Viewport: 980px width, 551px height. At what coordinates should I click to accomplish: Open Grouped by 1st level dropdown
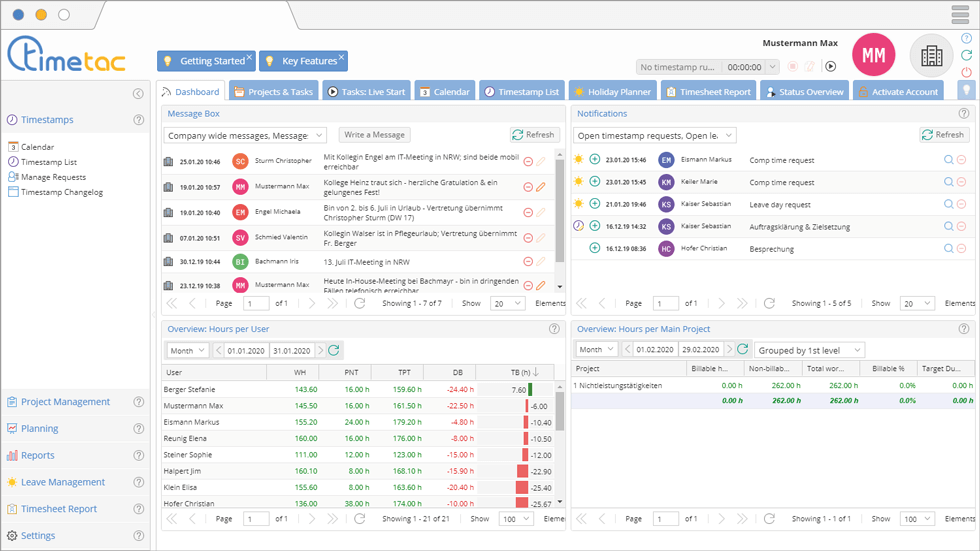point(808,351)
